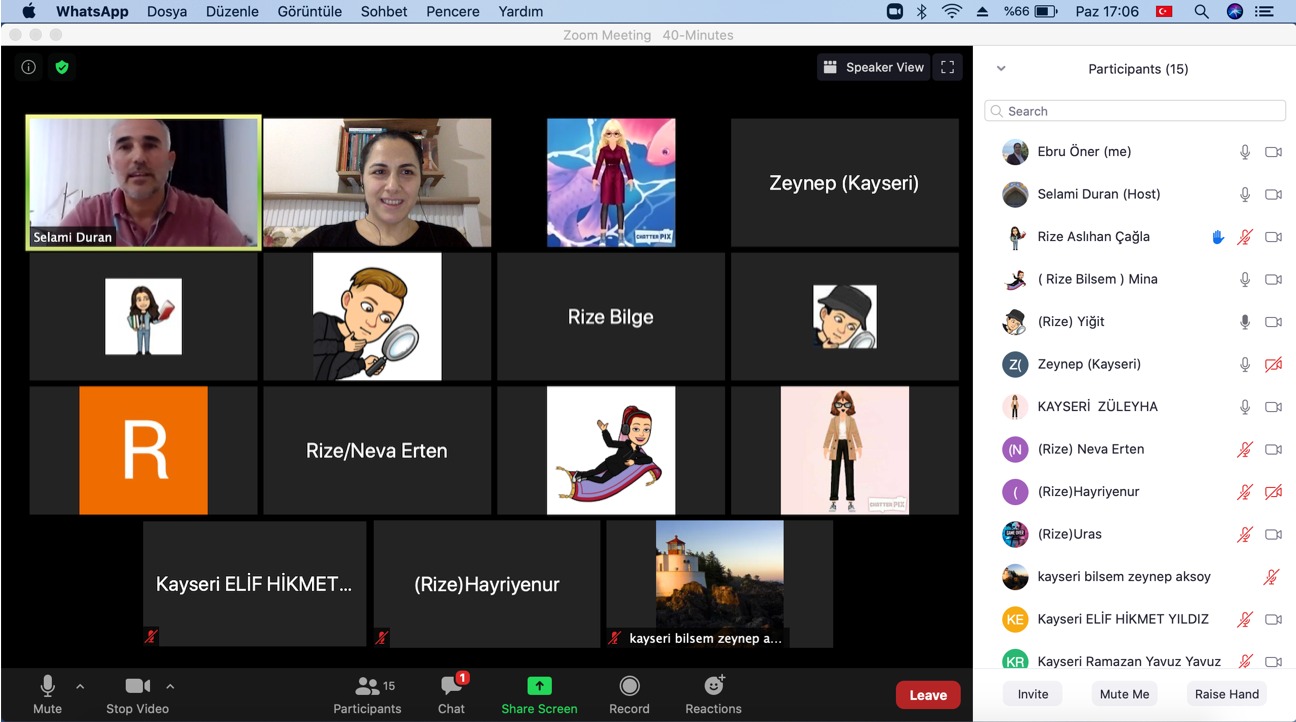Open the Dosya menu

click(168, 12)
